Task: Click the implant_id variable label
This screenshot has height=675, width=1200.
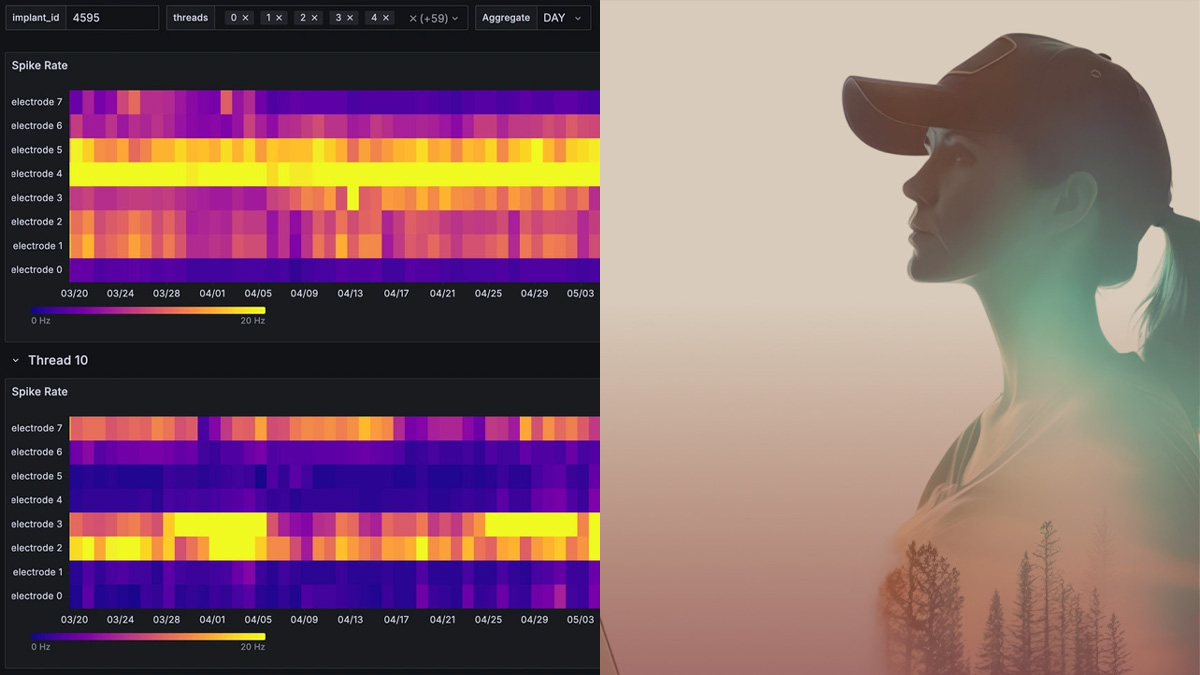Action: 36,18
